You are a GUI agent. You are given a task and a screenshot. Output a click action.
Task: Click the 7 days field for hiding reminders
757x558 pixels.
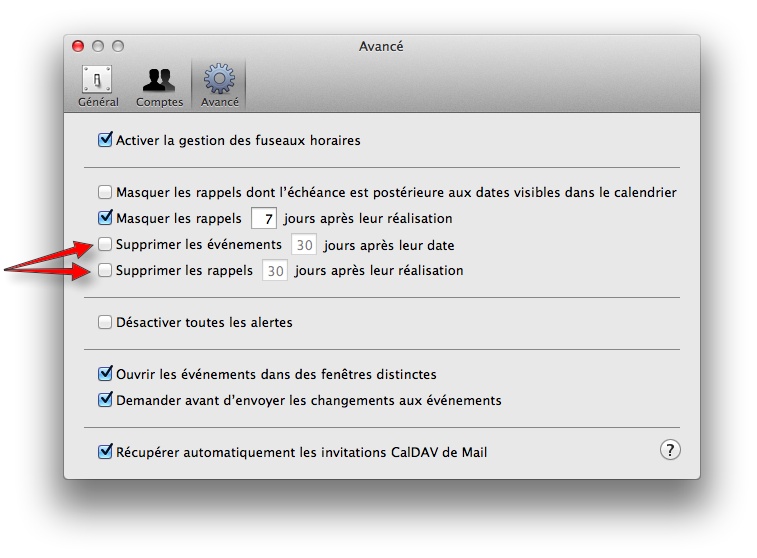(264, 219)
